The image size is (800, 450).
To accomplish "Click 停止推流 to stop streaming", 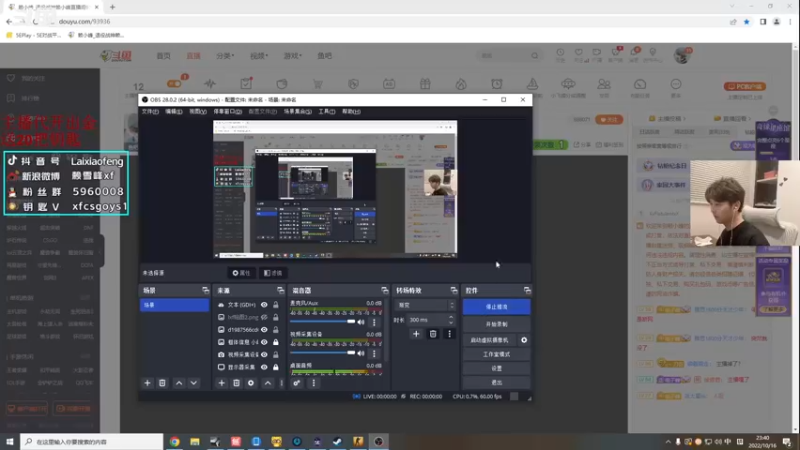I will [x=496, y=307].
